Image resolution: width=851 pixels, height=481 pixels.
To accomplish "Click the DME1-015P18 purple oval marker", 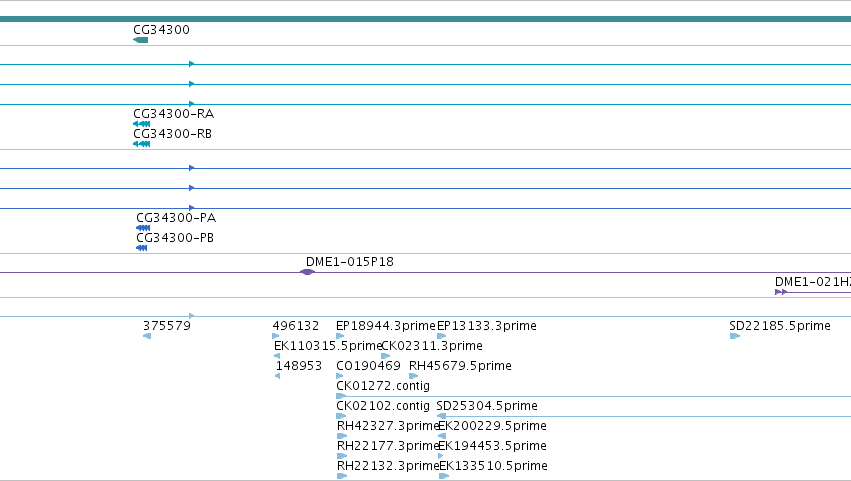I will coord(307,272).
